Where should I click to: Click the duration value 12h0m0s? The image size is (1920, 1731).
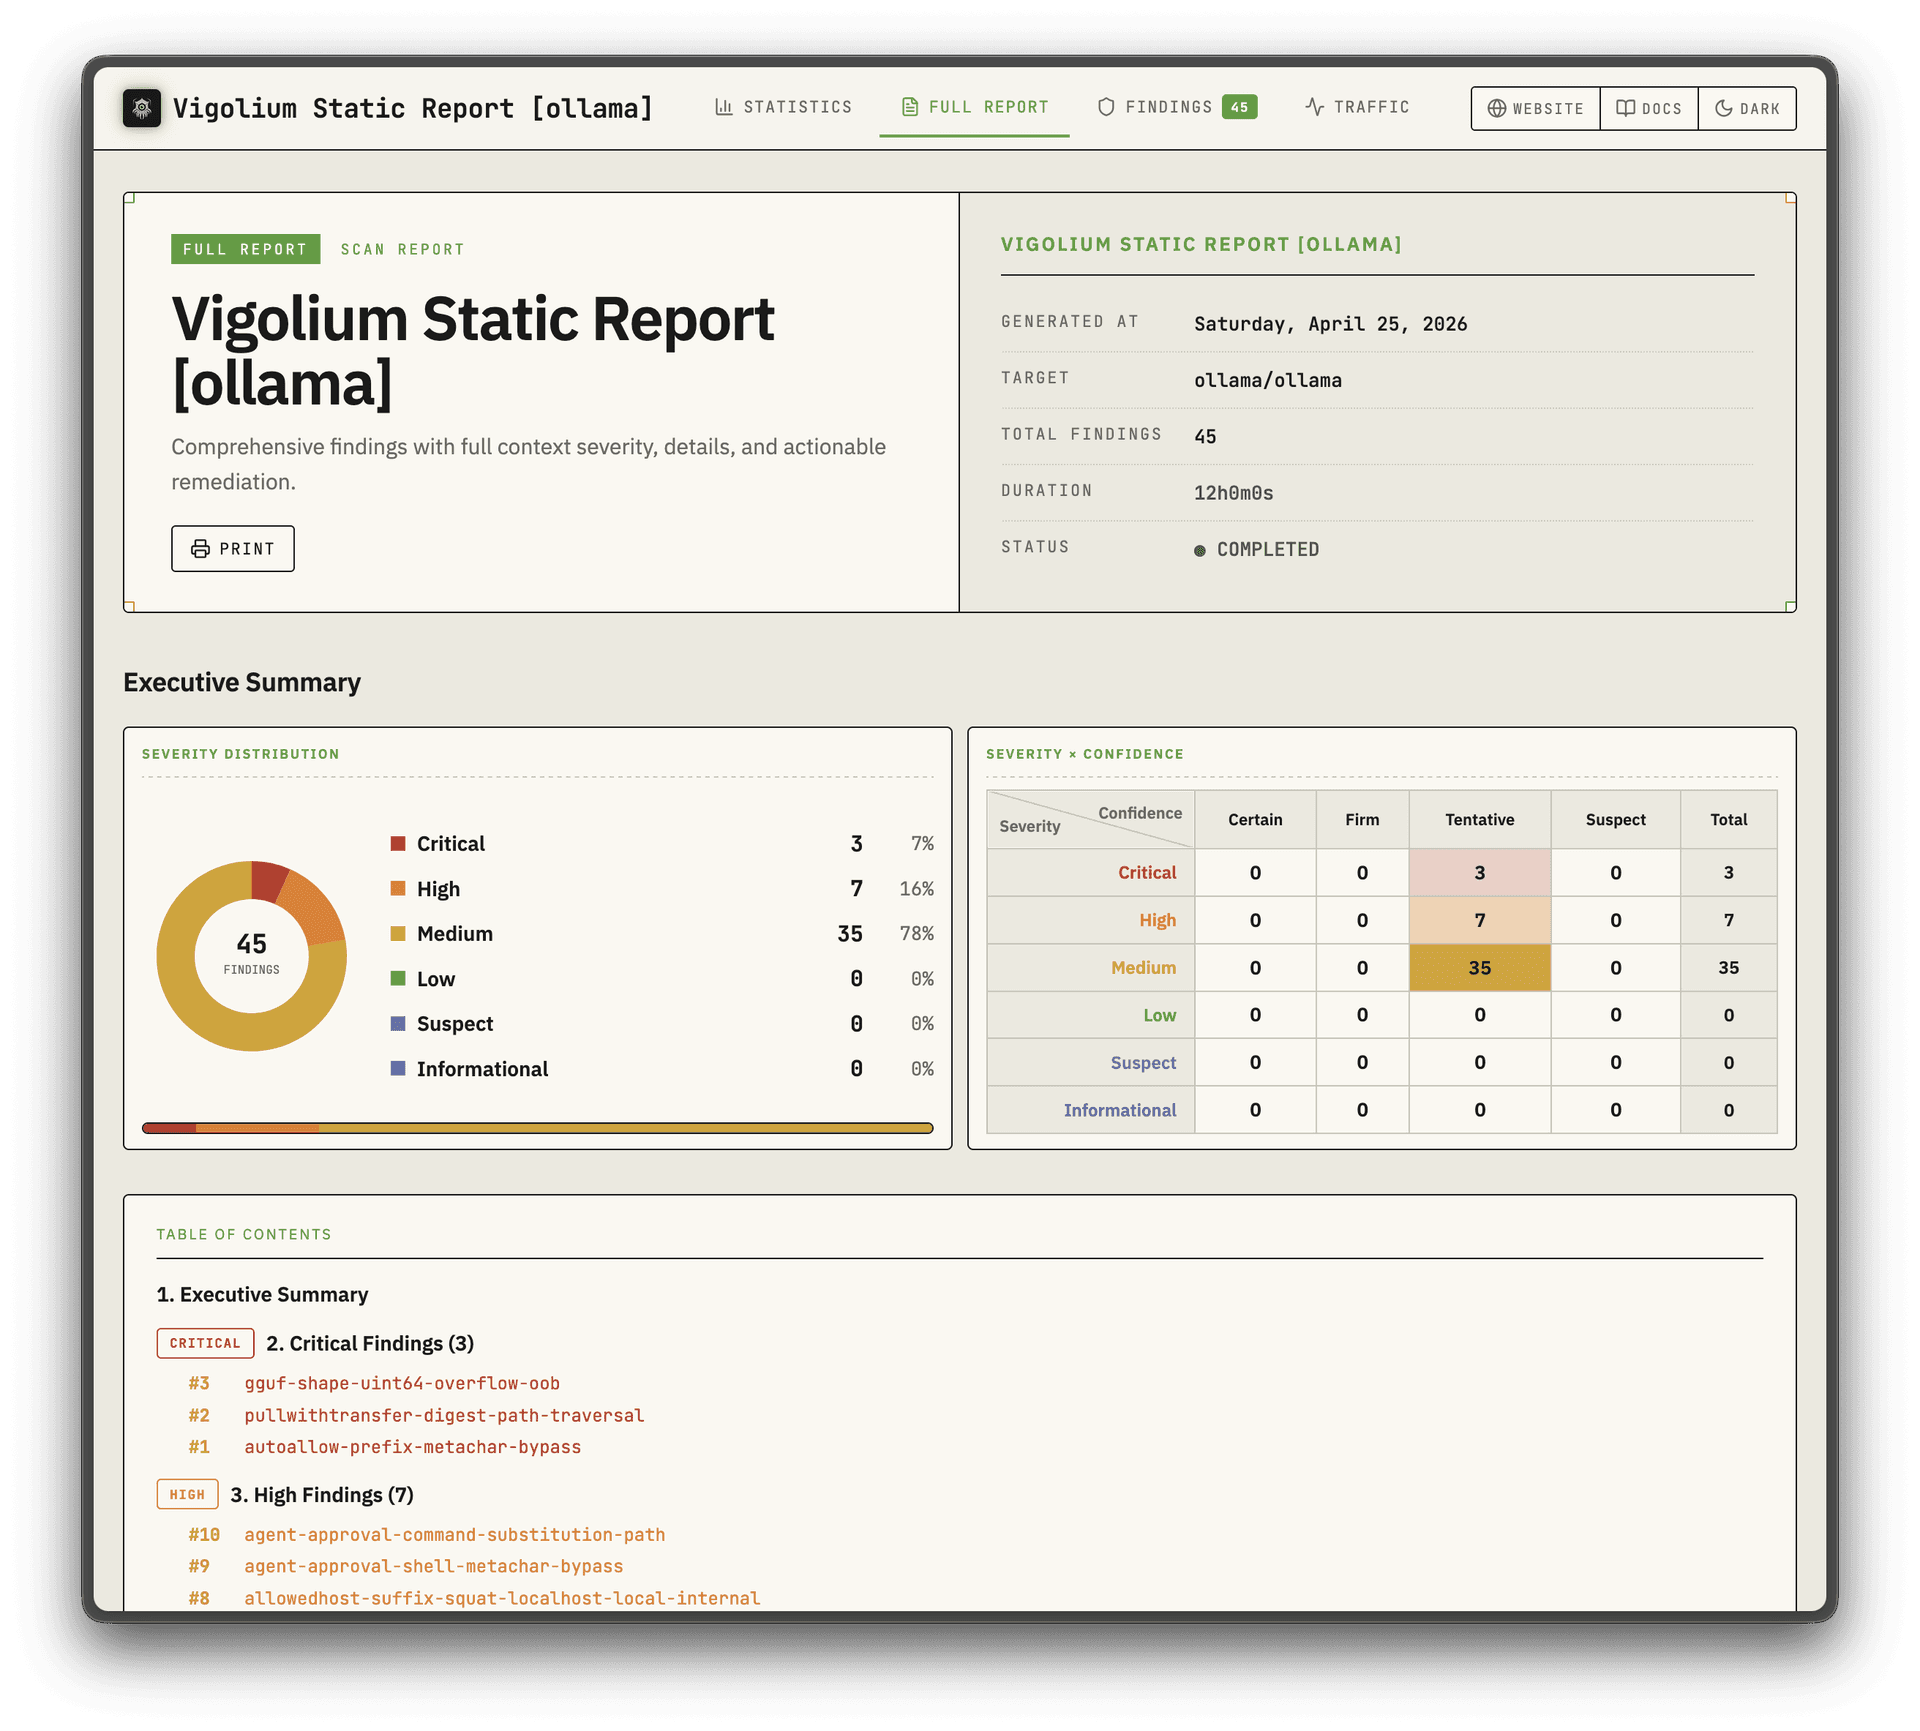click(1234, 493)
